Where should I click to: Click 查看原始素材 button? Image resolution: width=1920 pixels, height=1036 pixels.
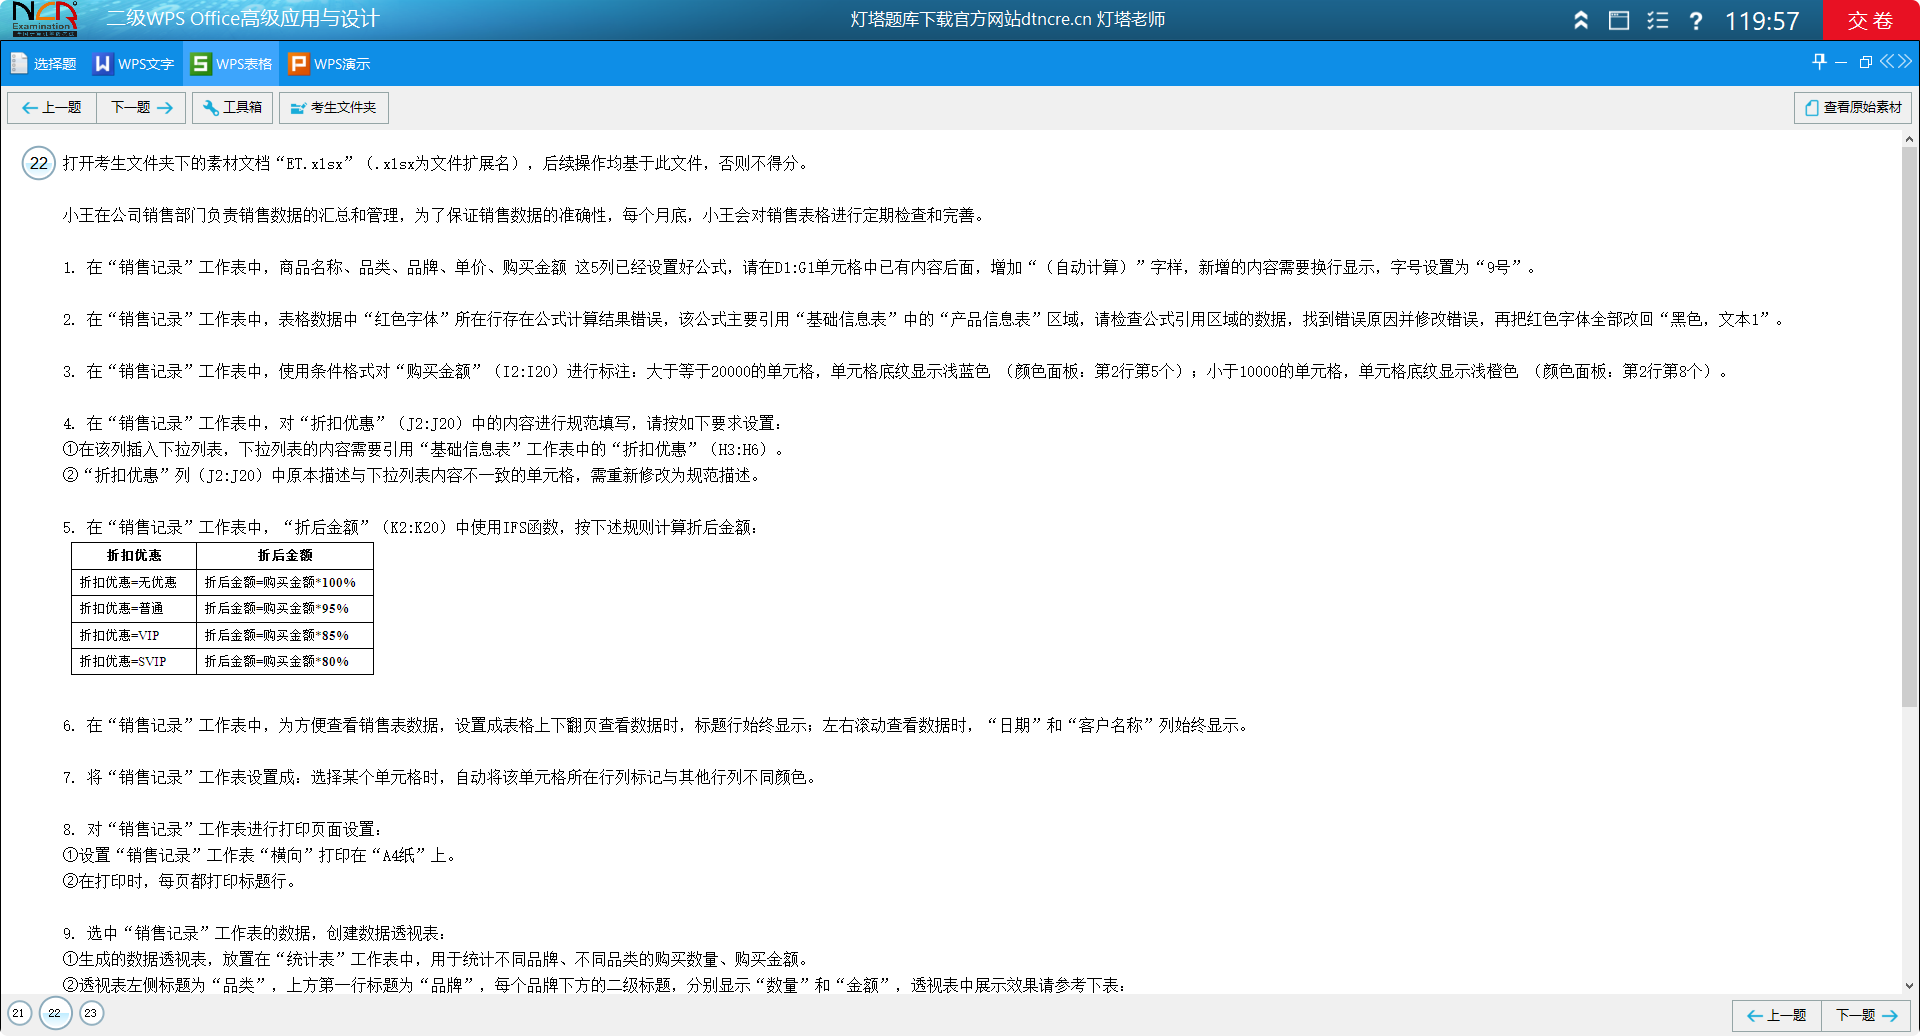pos(1853,108)
